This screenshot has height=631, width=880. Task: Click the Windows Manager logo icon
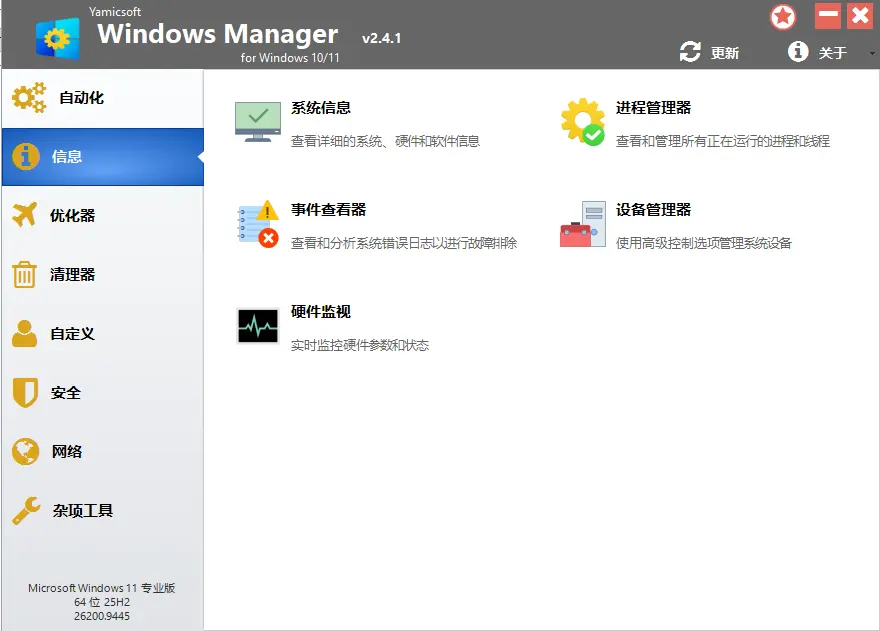click(x=58, y=38)
